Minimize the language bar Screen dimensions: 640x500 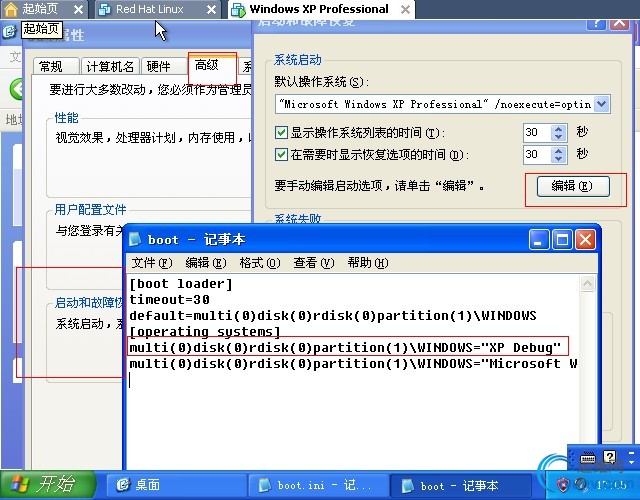pyautogui.click(x=631, y=453)
